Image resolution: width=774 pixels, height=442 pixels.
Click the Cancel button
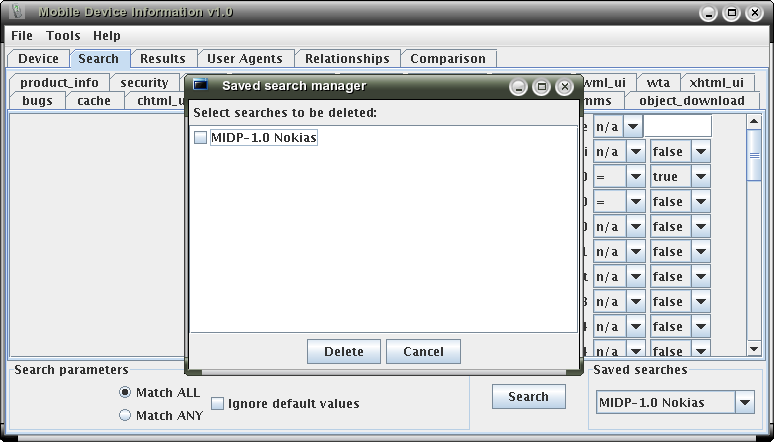pyautogui.click(x=423, y=352)
